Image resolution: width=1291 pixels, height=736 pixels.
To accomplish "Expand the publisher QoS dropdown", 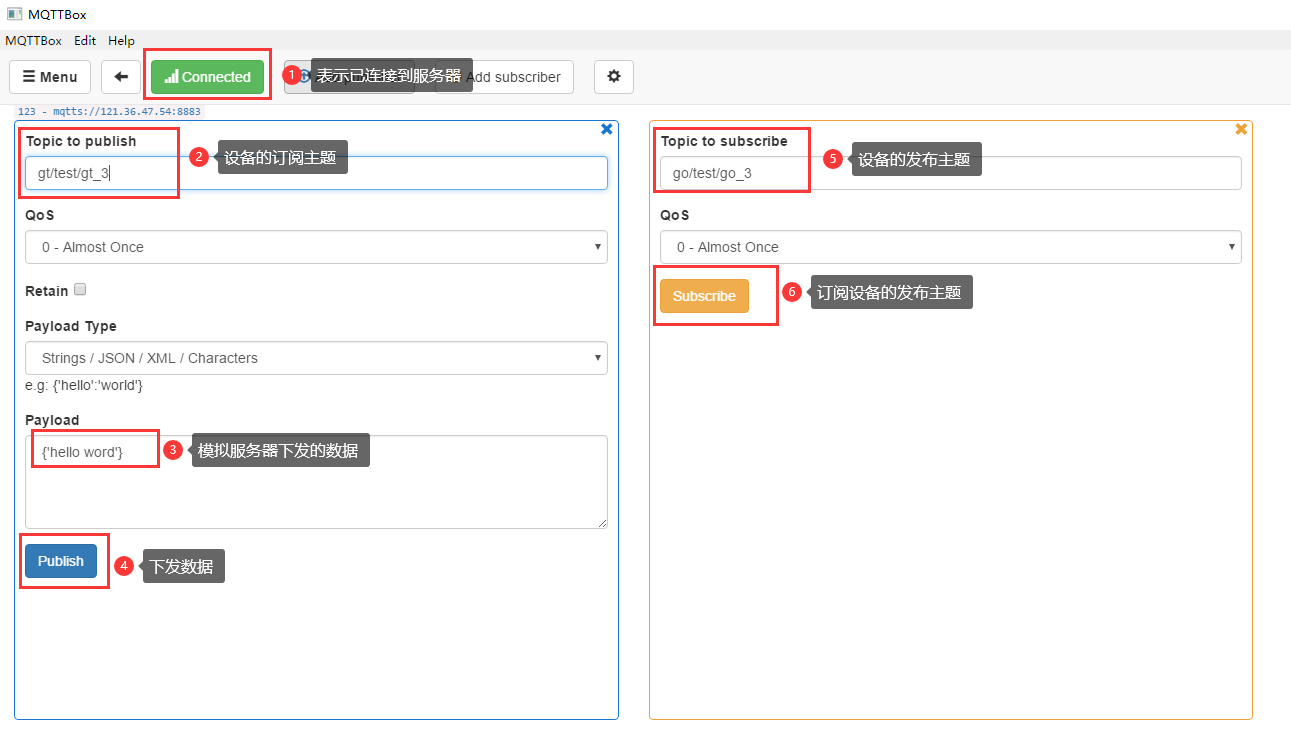I will (x=316, y=247).
